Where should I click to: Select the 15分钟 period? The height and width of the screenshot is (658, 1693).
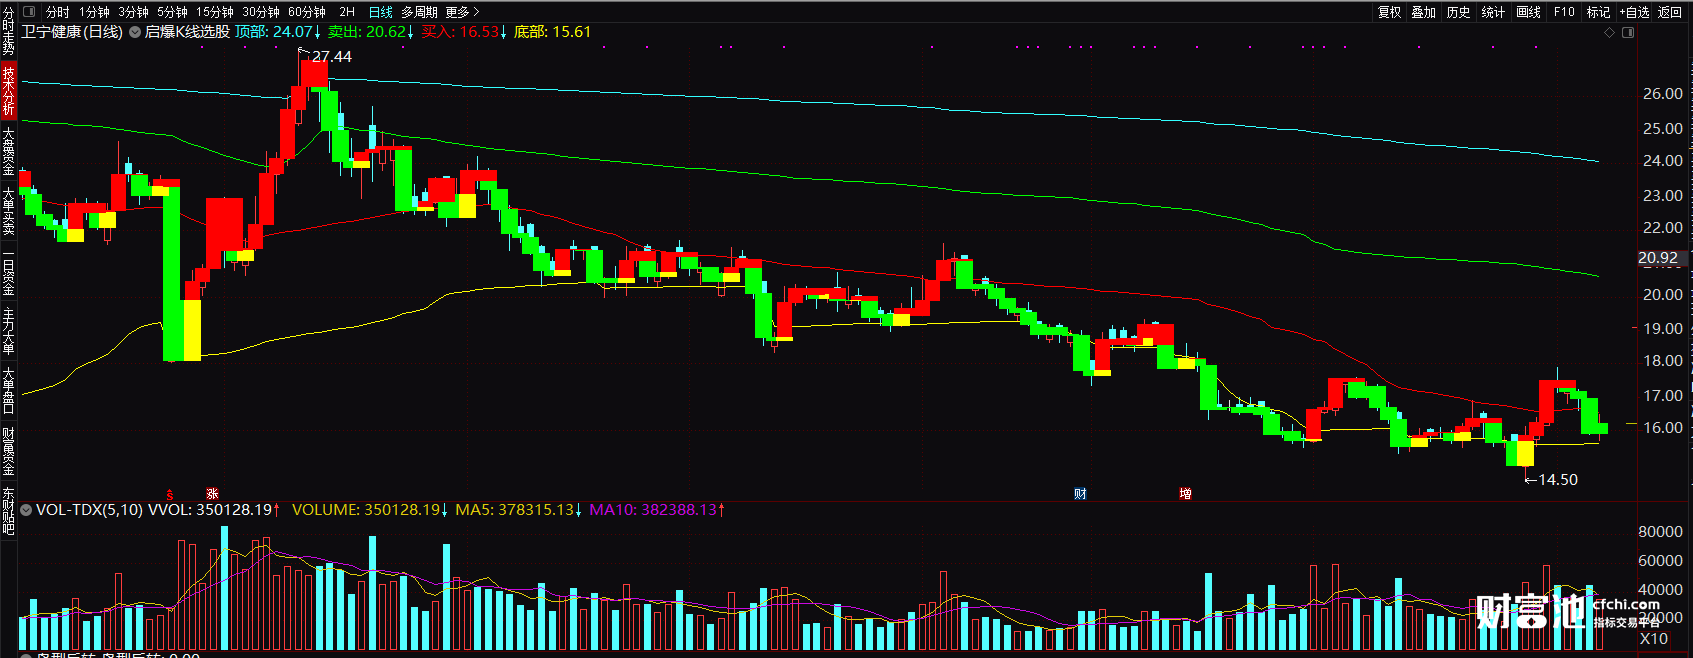215,12
